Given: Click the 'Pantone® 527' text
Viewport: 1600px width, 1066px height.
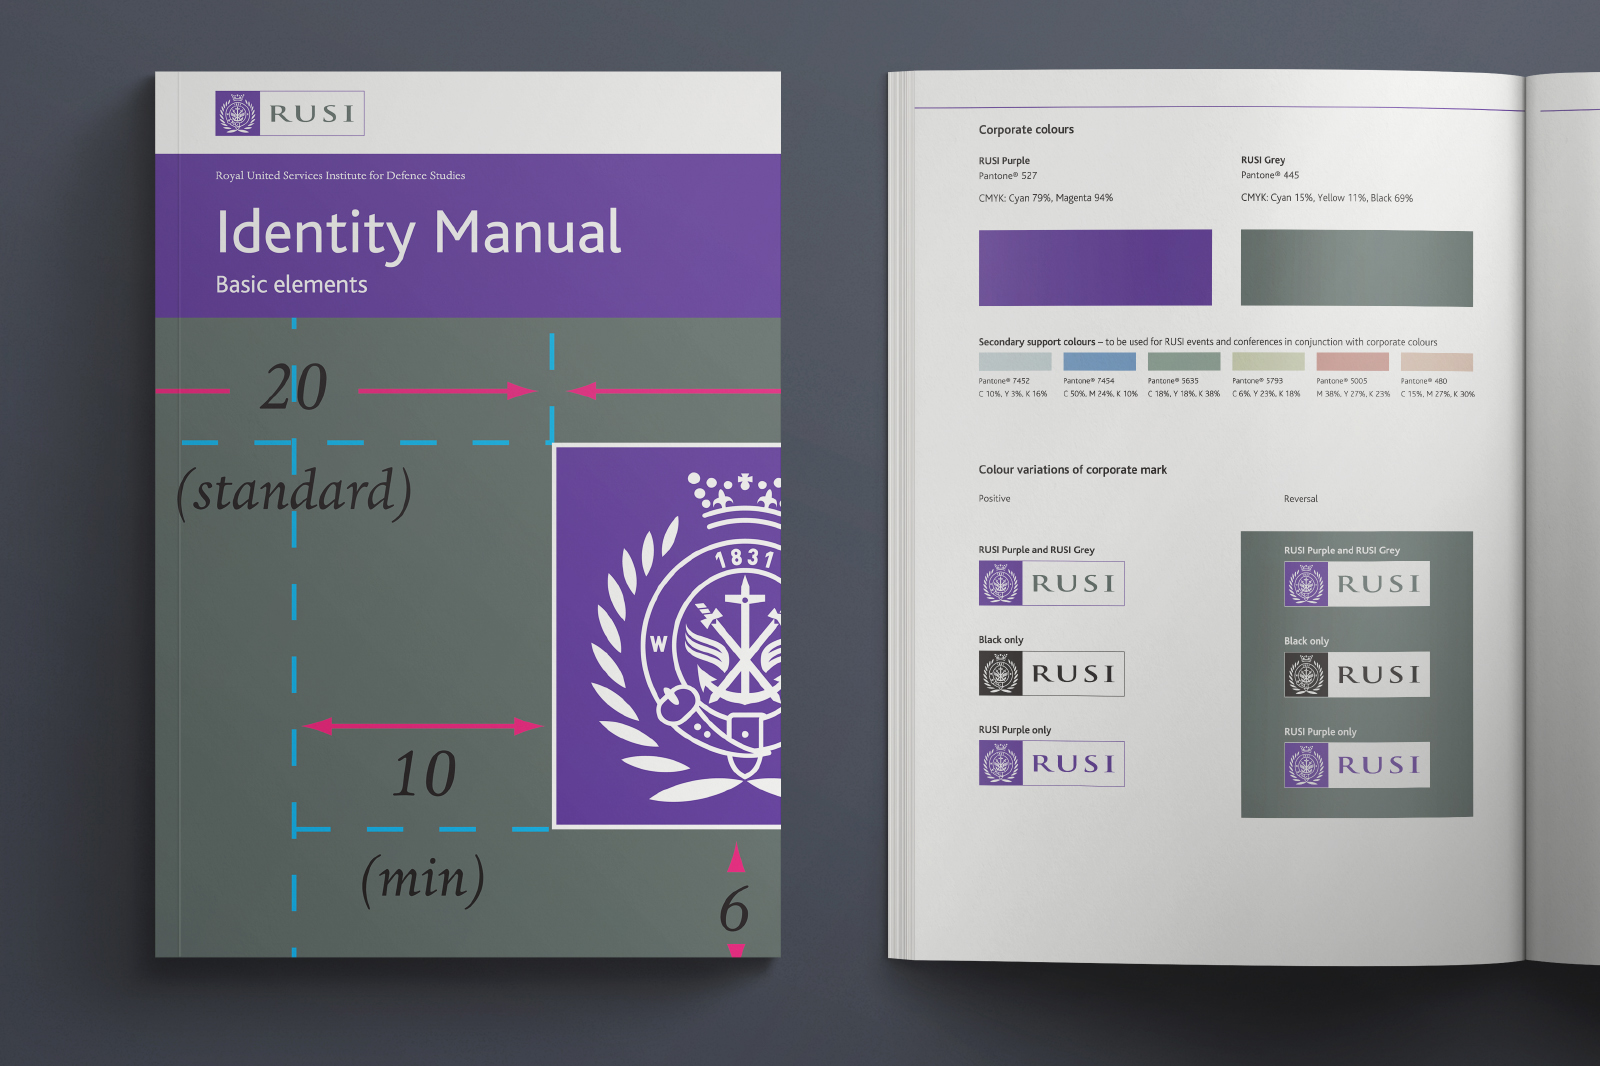Looking at the screenshot, I should click(x=1007, y=176).
